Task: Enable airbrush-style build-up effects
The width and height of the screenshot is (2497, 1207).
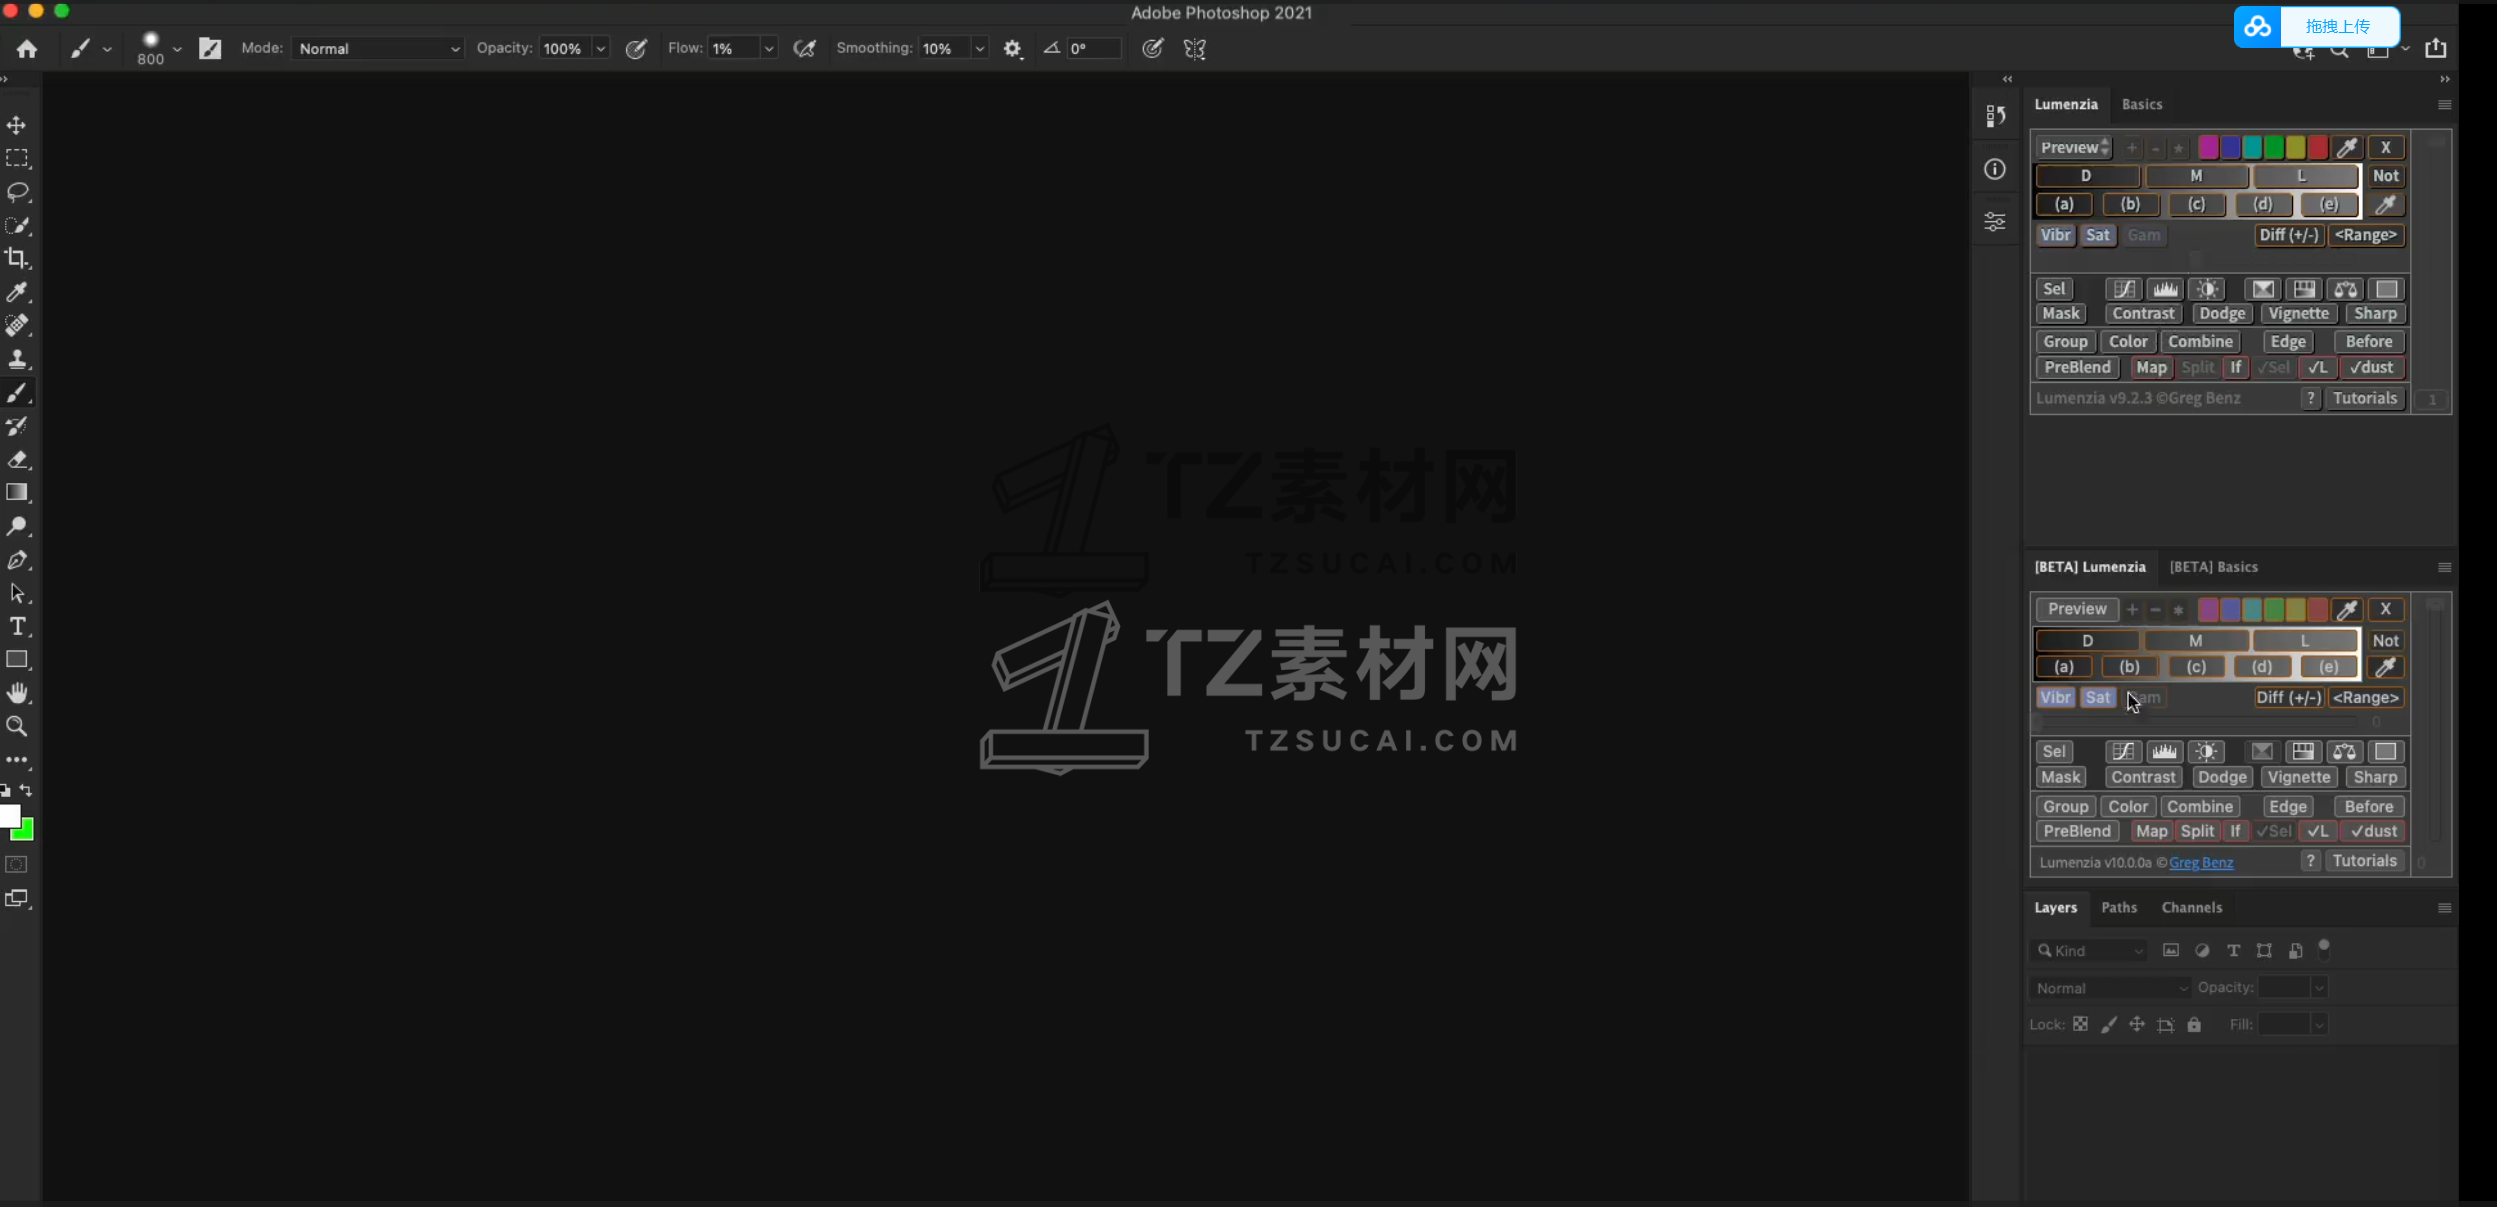Action: pos(804,49)
